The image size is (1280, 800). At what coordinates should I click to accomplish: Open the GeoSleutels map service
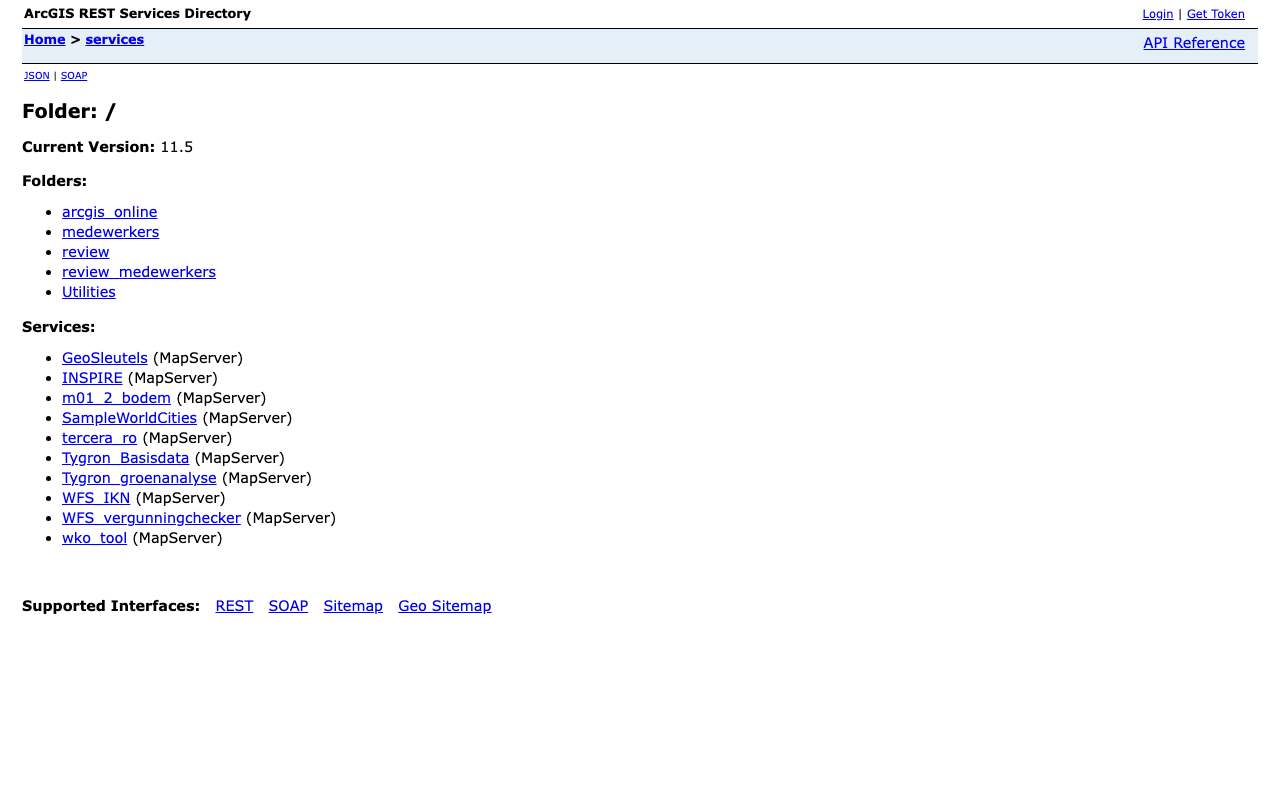coord(105,358)
